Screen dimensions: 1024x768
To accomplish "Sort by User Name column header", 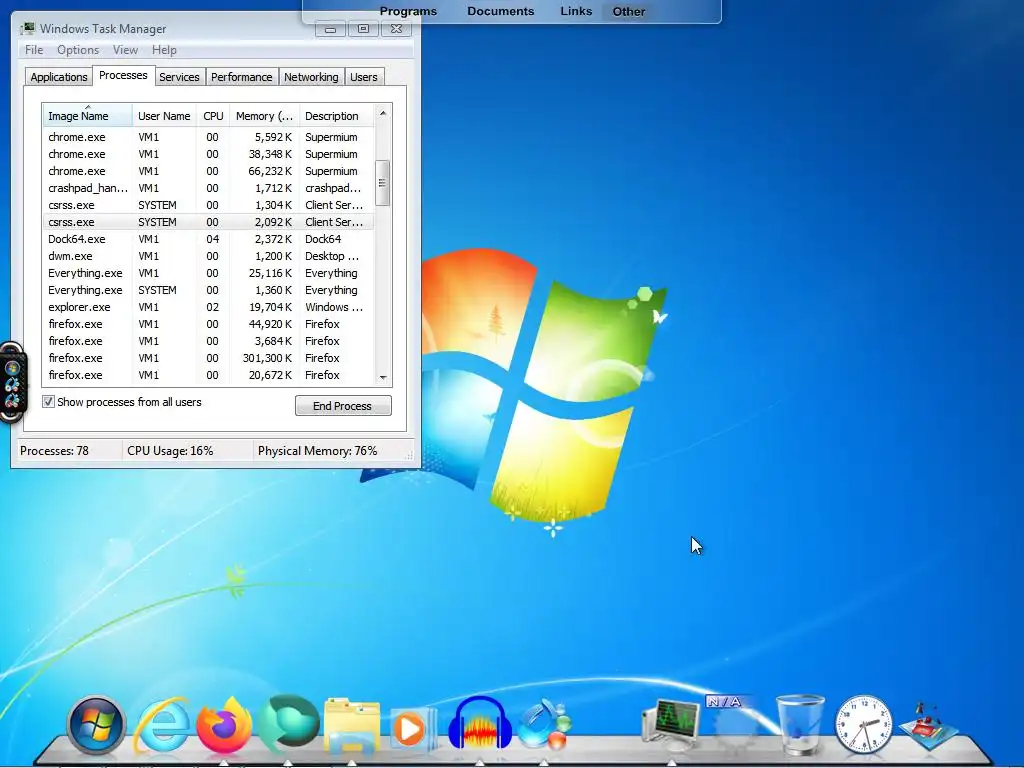I will tap(164, 116).
